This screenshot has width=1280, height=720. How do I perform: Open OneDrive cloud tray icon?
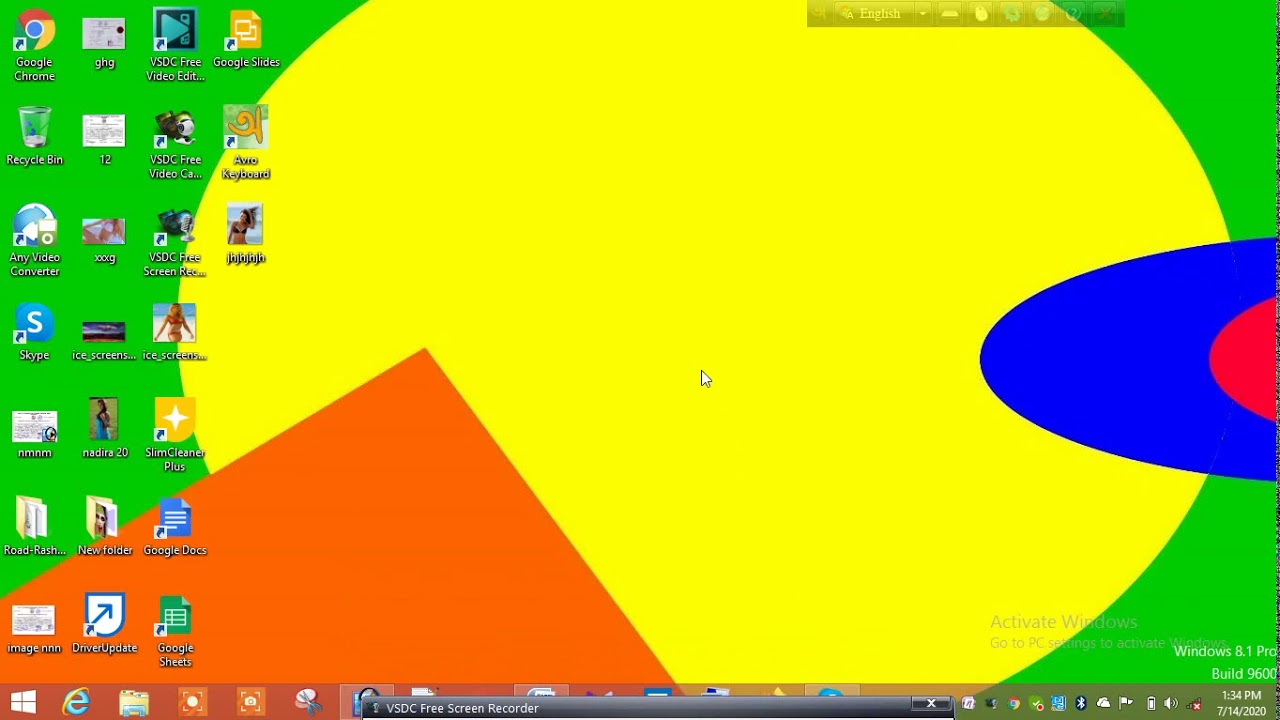pos(1103,703)
